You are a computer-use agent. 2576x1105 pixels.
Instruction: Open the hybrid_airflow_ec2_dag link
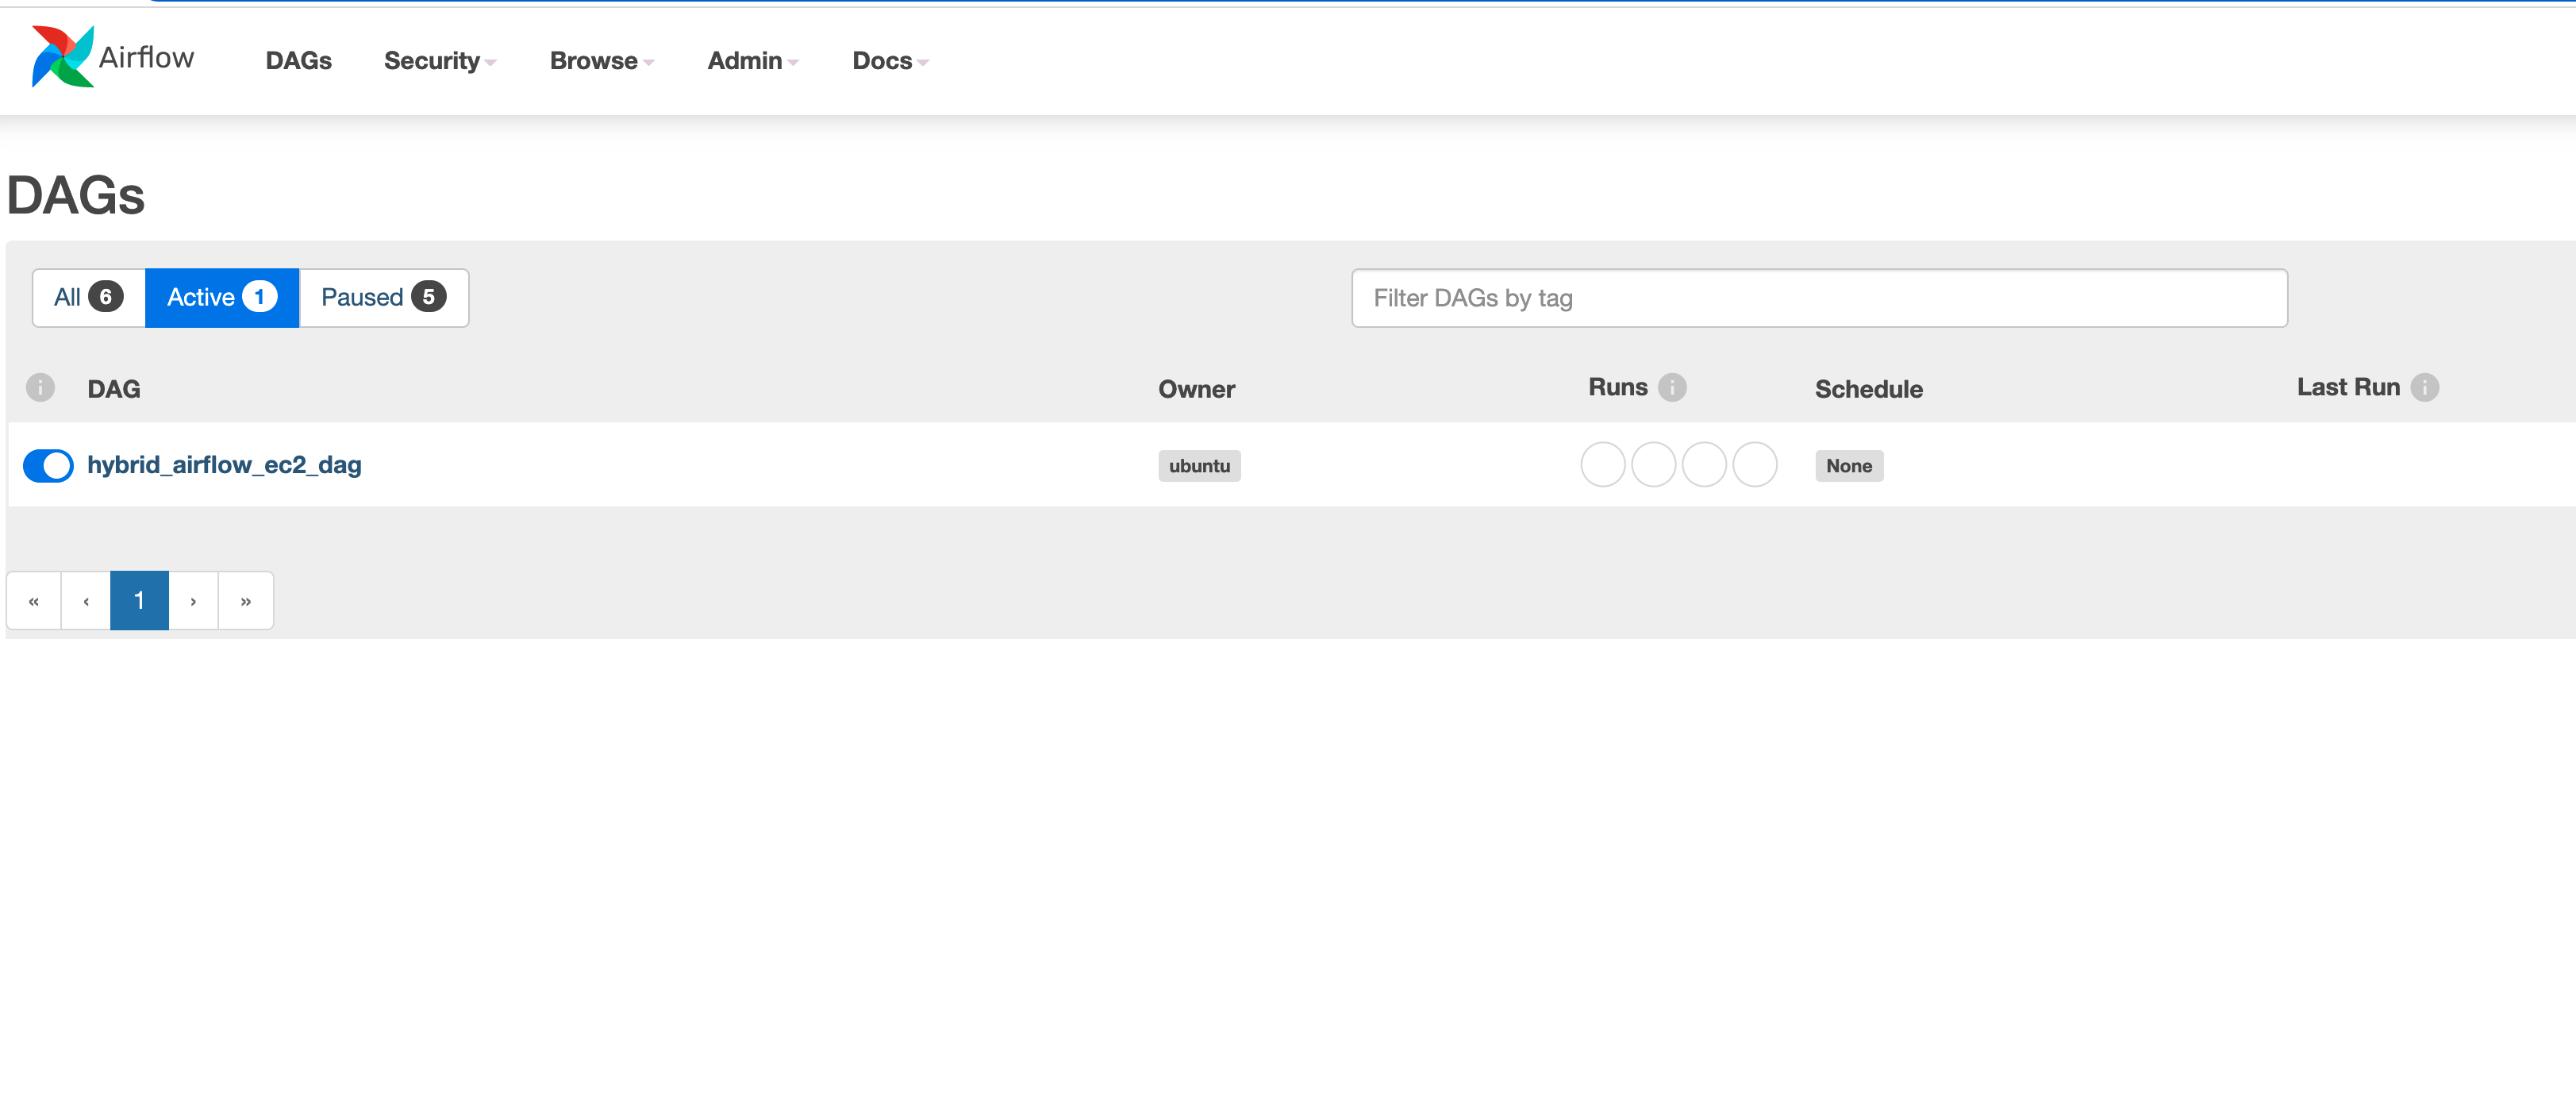pos(224,465)
